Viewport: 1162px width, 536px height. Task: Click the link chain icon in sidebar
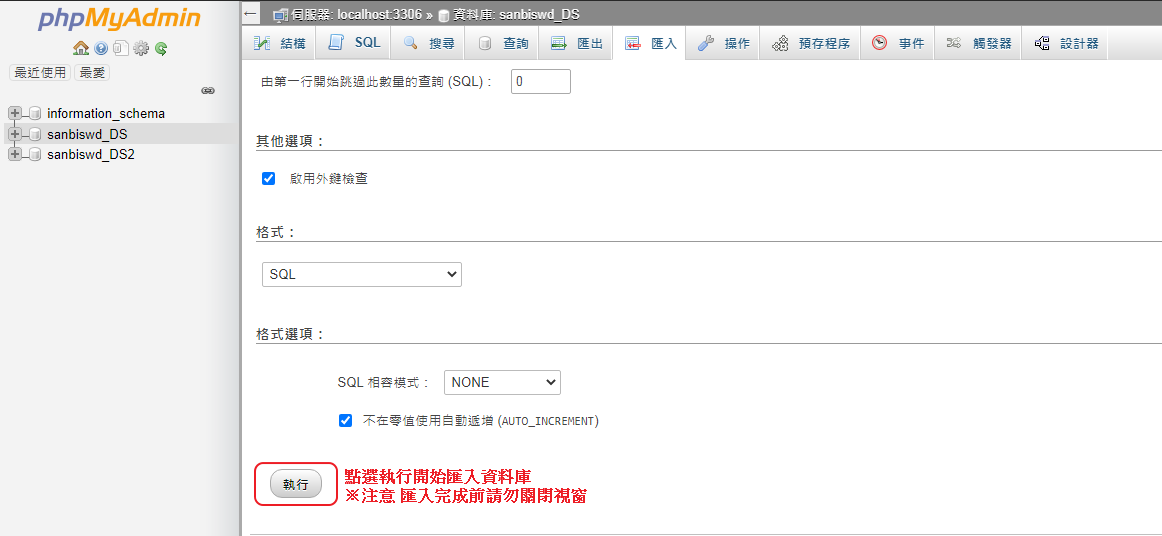(x=208, y=90)
